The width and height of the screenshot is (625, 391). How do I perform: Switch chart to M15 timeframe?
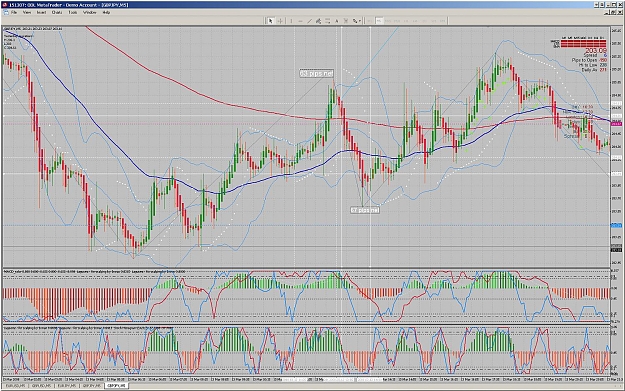pos(388,21)
